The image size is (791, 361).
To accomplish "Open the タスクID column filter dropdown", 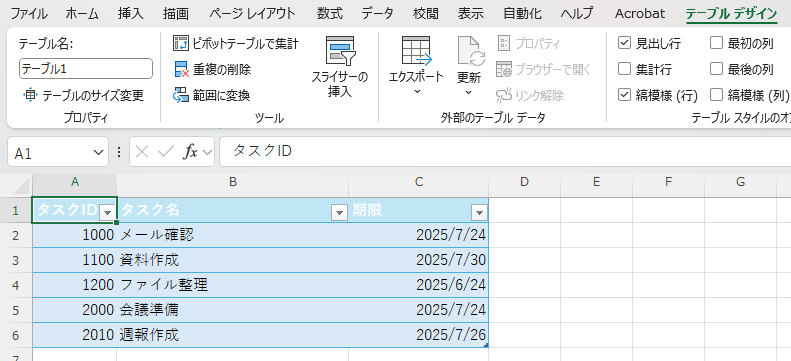I will coord(107,213).
